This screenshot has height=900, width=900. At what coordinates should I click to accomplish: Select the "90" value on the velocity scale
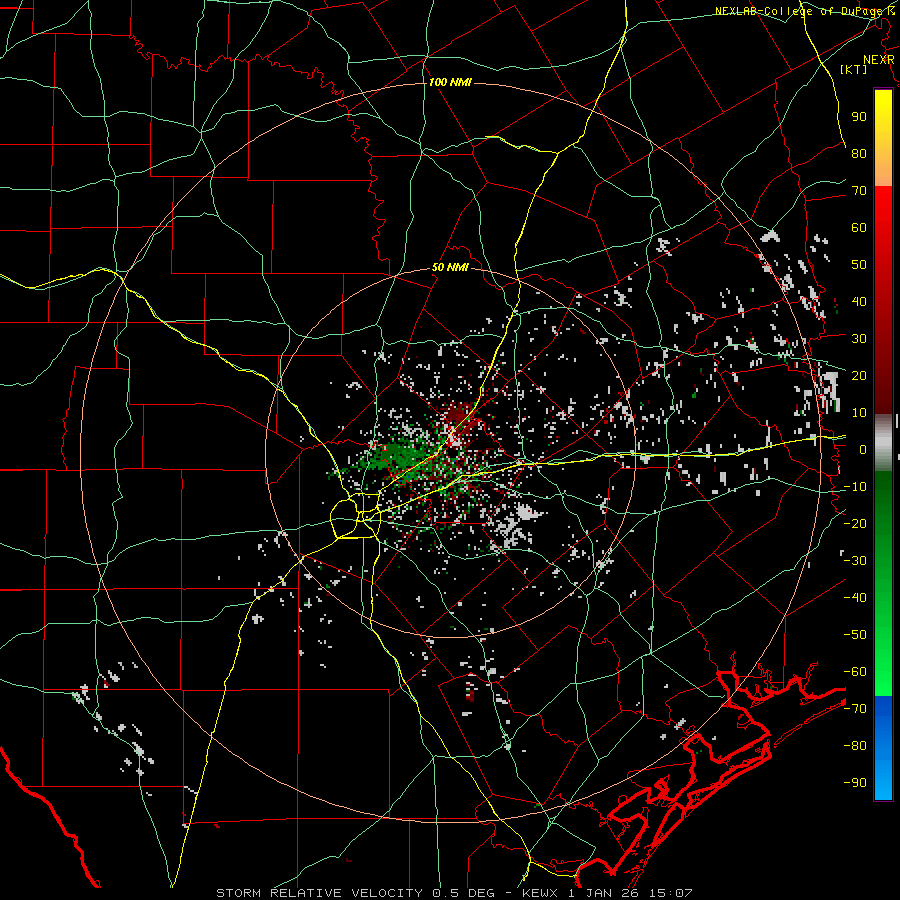pos(859,117)
